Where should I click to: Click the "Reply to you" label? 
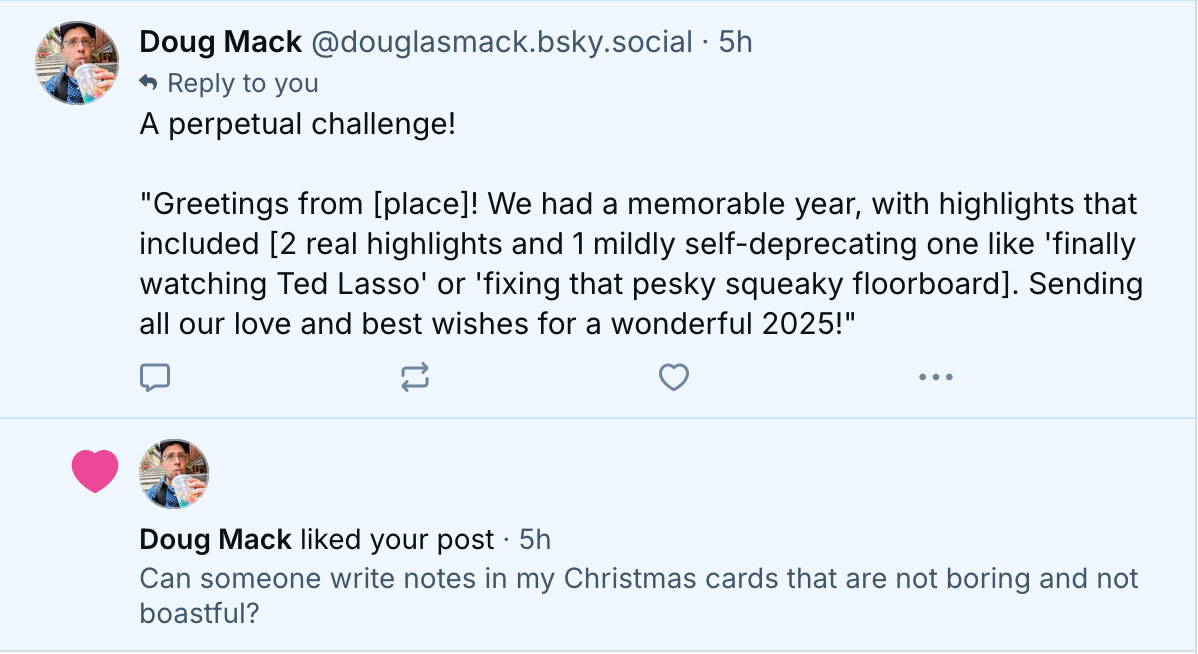pyautogui.click(x=243, y=83)
